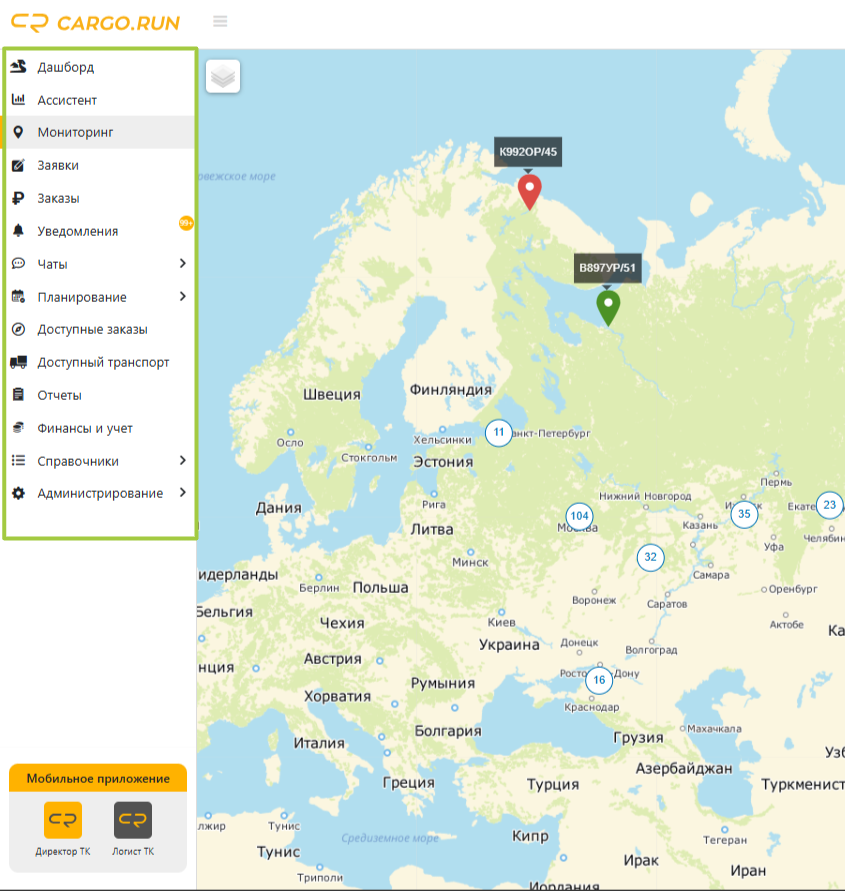Open the Директор ТК mobile app icon
Screen dimensions: 845x891
tap(63, 820)
